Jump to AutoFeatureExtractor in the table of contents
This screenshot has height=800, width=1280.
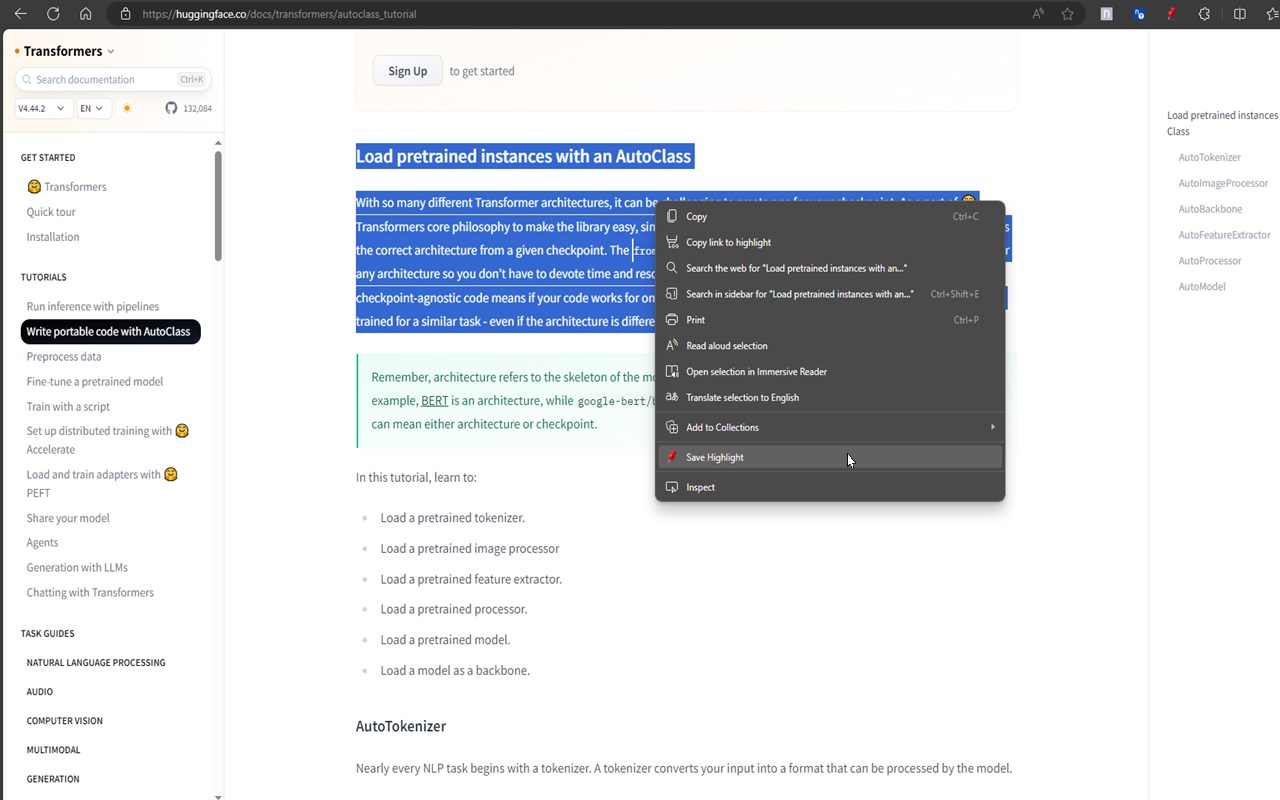(x=1224, y=235)
